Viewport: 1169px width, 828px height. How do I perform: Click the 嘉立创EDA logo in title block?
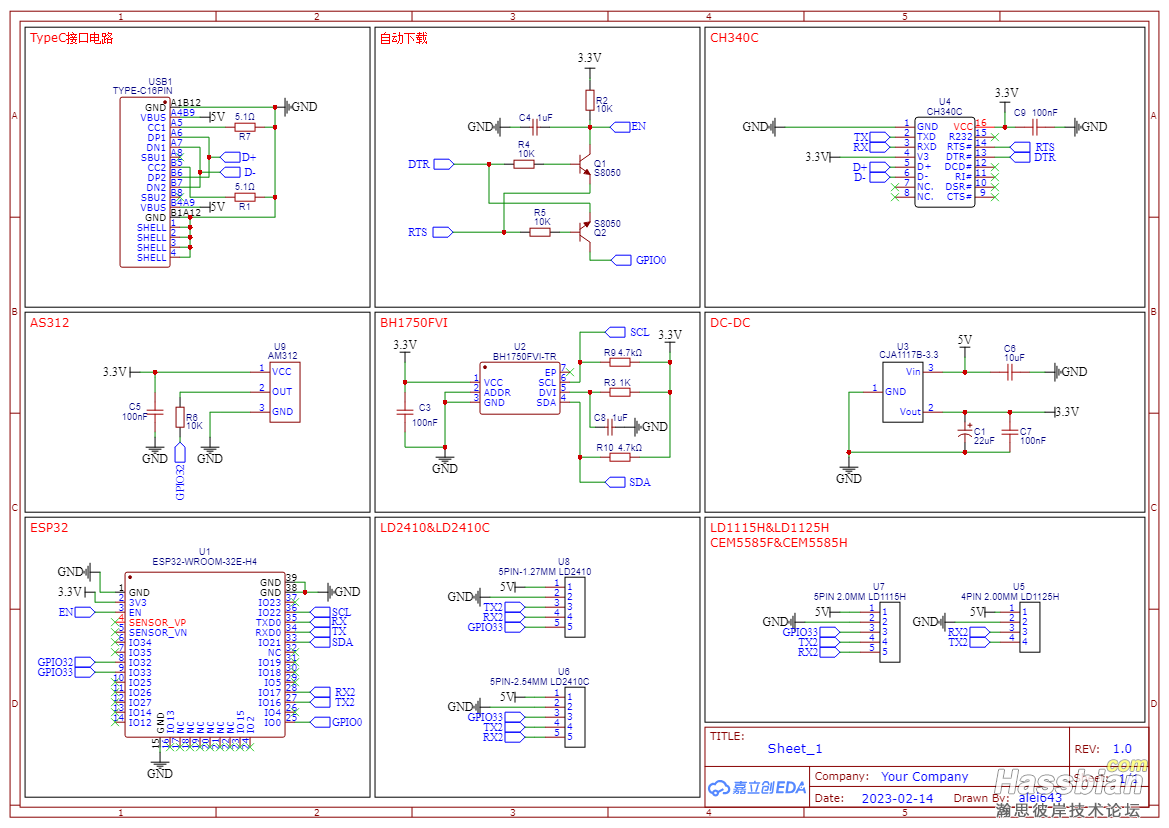tap(757, 788)
